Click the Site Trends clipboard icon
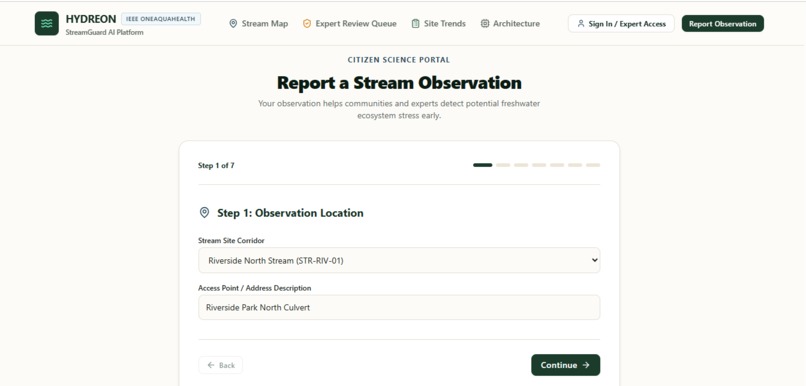The height and width of the screenshot is (386, 806). pyautogui.click(x=415, y=24)
